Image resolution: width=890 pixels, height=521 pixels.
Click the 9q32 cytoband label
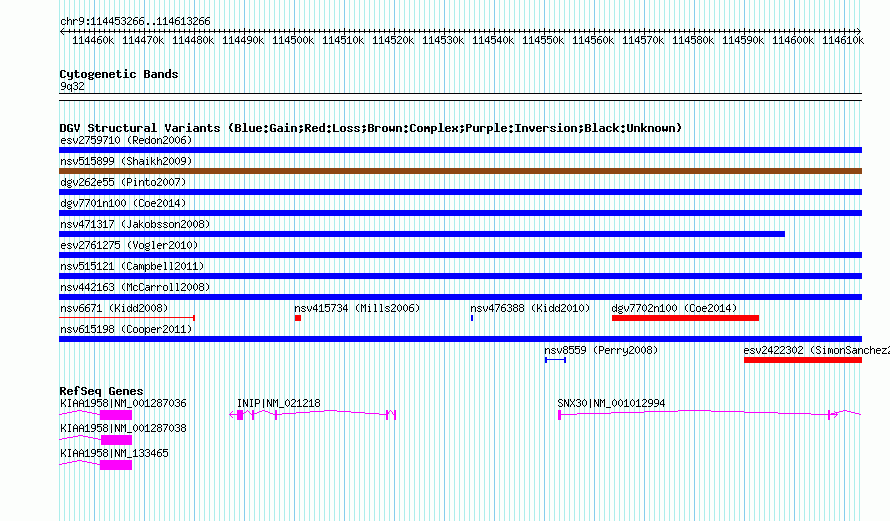coord(72,86)
